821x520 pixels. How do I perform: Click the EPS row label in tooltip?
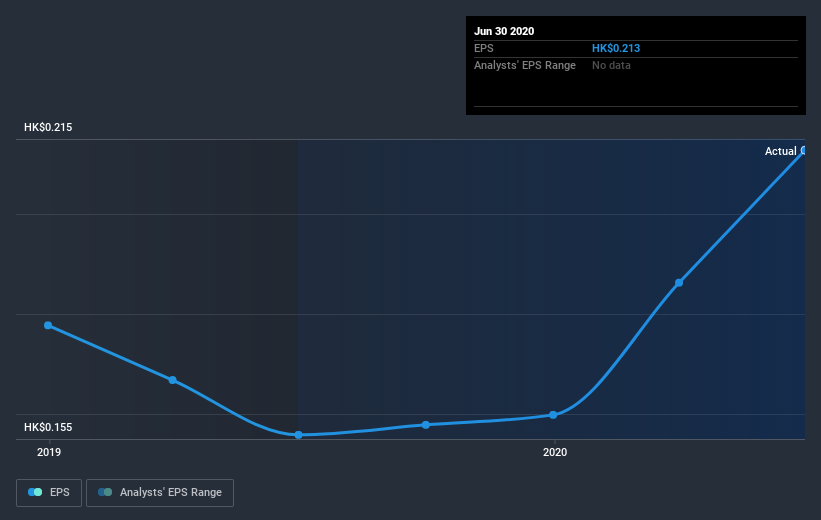coord(484,48)
